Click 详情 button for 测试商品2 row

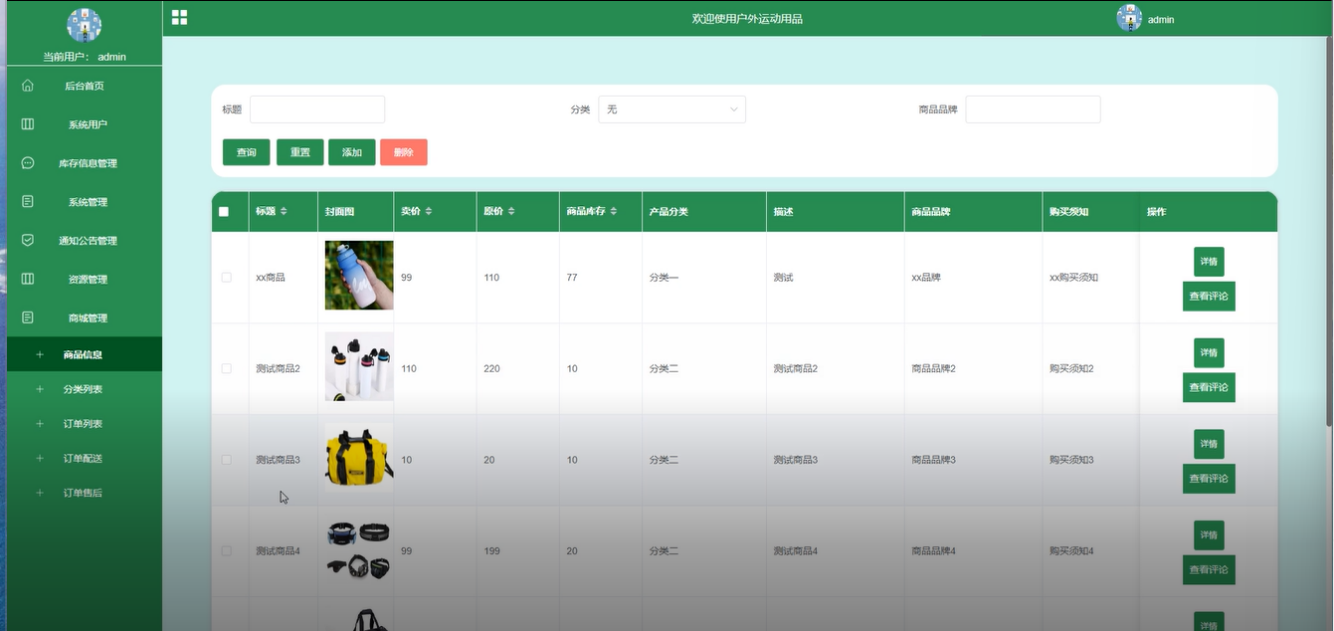coord(1209,353)
